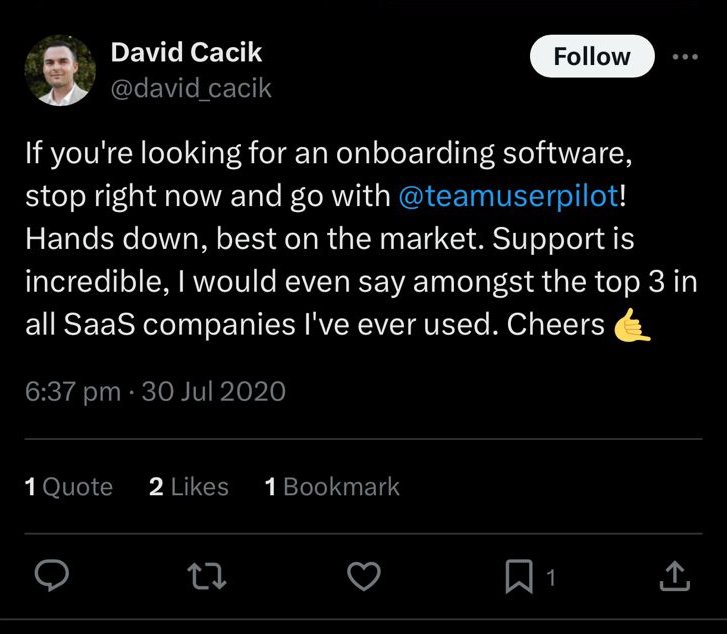Open the 1 Bookmark stat

point(331,487)
